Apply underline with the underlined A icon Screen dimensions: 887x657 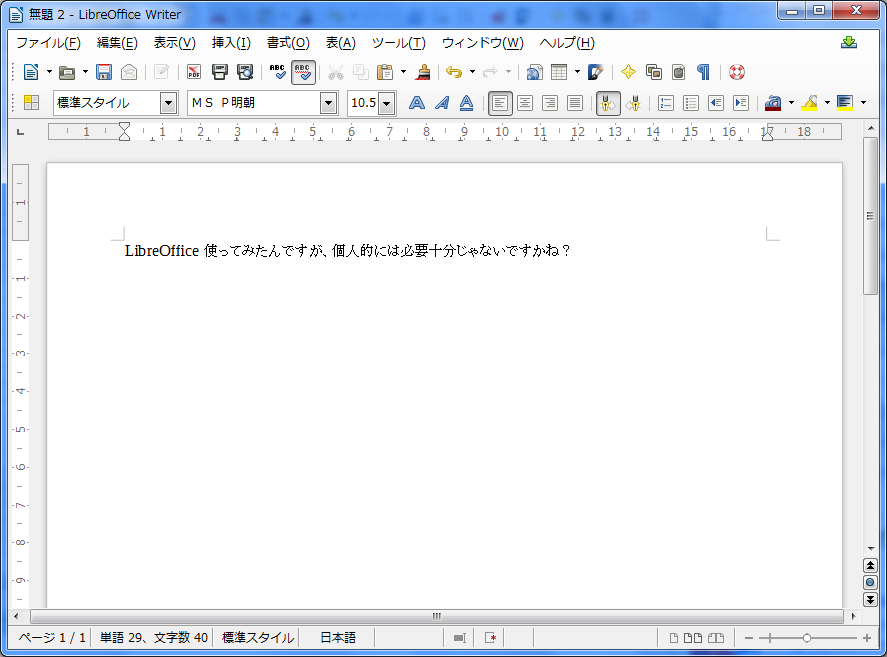coord(466,102)
